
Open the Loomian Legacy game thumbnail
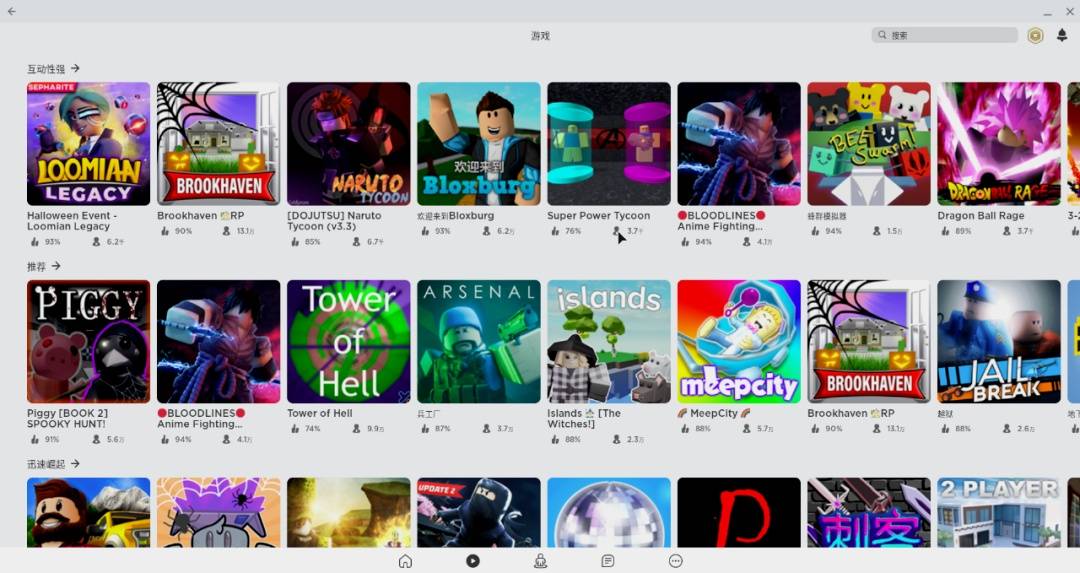[x=88, y=144]
